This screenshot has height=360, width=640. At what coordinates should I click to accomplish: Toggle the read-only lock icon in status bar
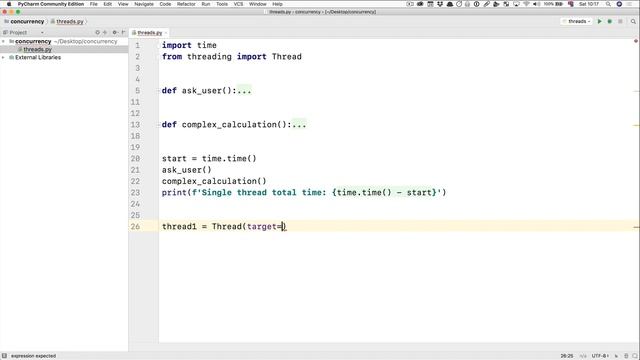tap(616, 356)
